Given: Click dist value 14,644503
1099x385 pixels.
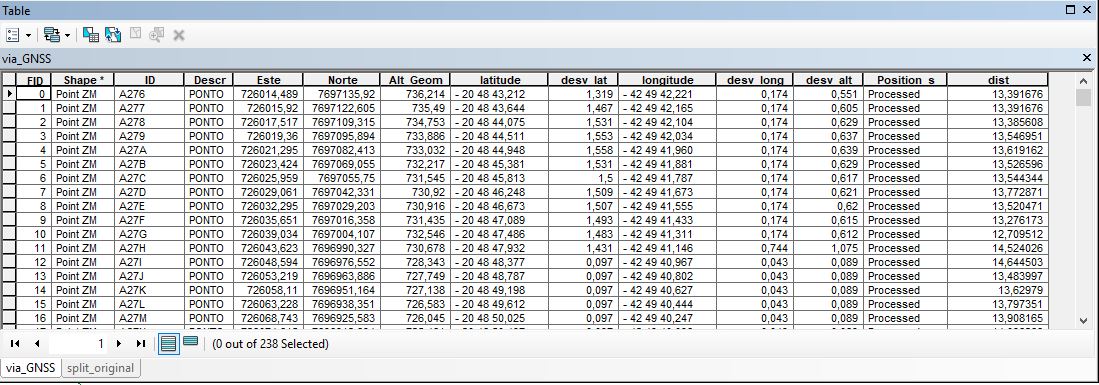Looking at the screenshot, I should (x=997, y=262).
